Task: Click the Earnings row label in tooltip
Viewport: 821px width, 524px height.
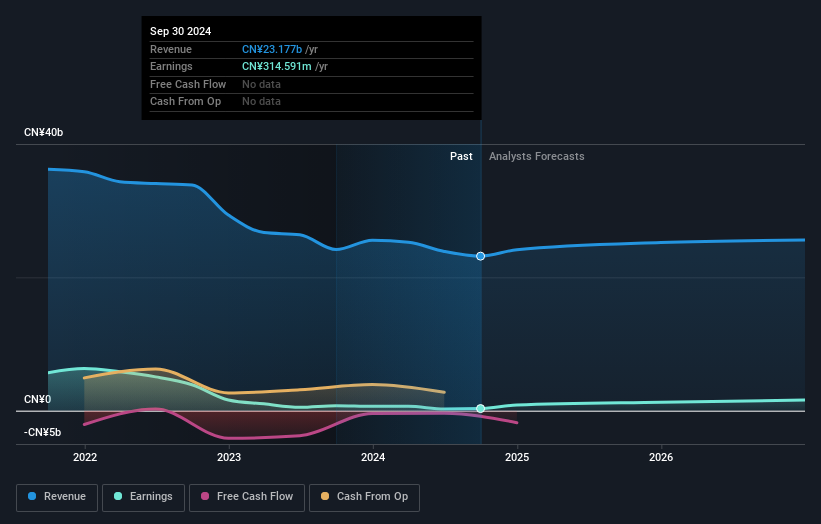Action: coord(171,66)
